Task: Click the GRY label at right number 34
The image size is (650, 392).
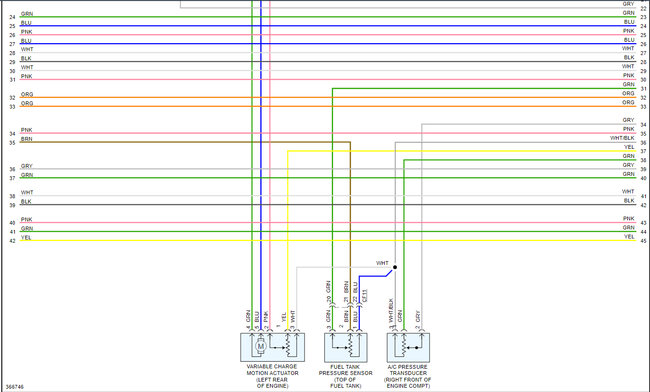Action: (x=628, y=120)
